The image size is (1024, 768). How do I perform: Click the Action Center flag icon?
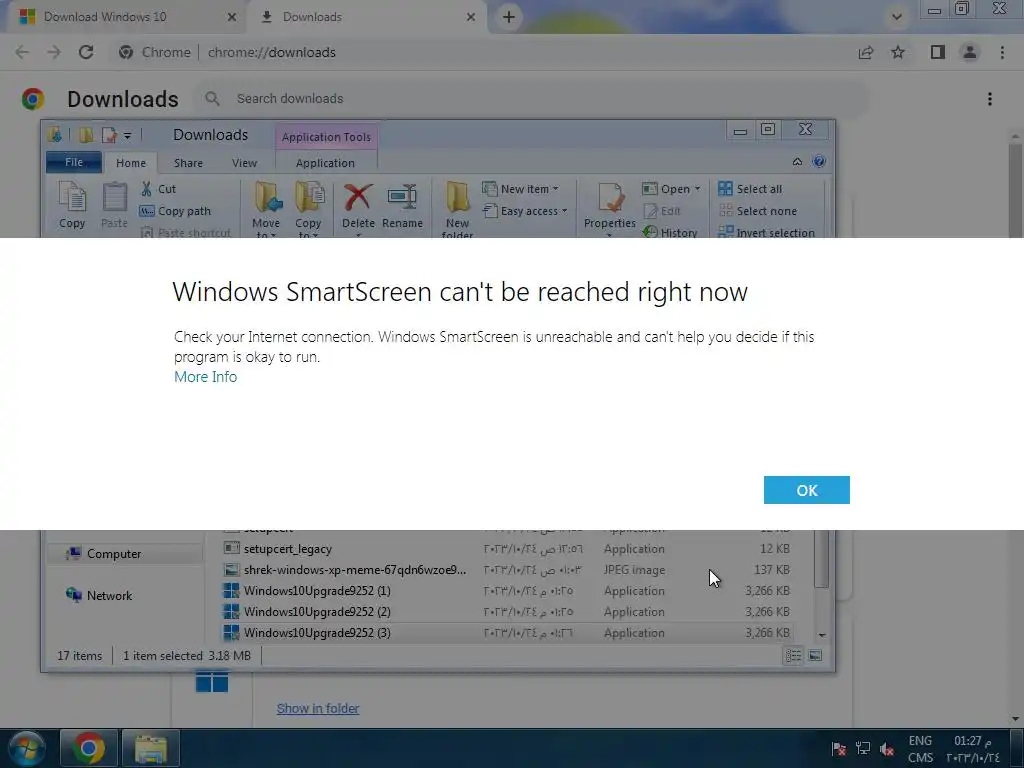coord(839,749)
